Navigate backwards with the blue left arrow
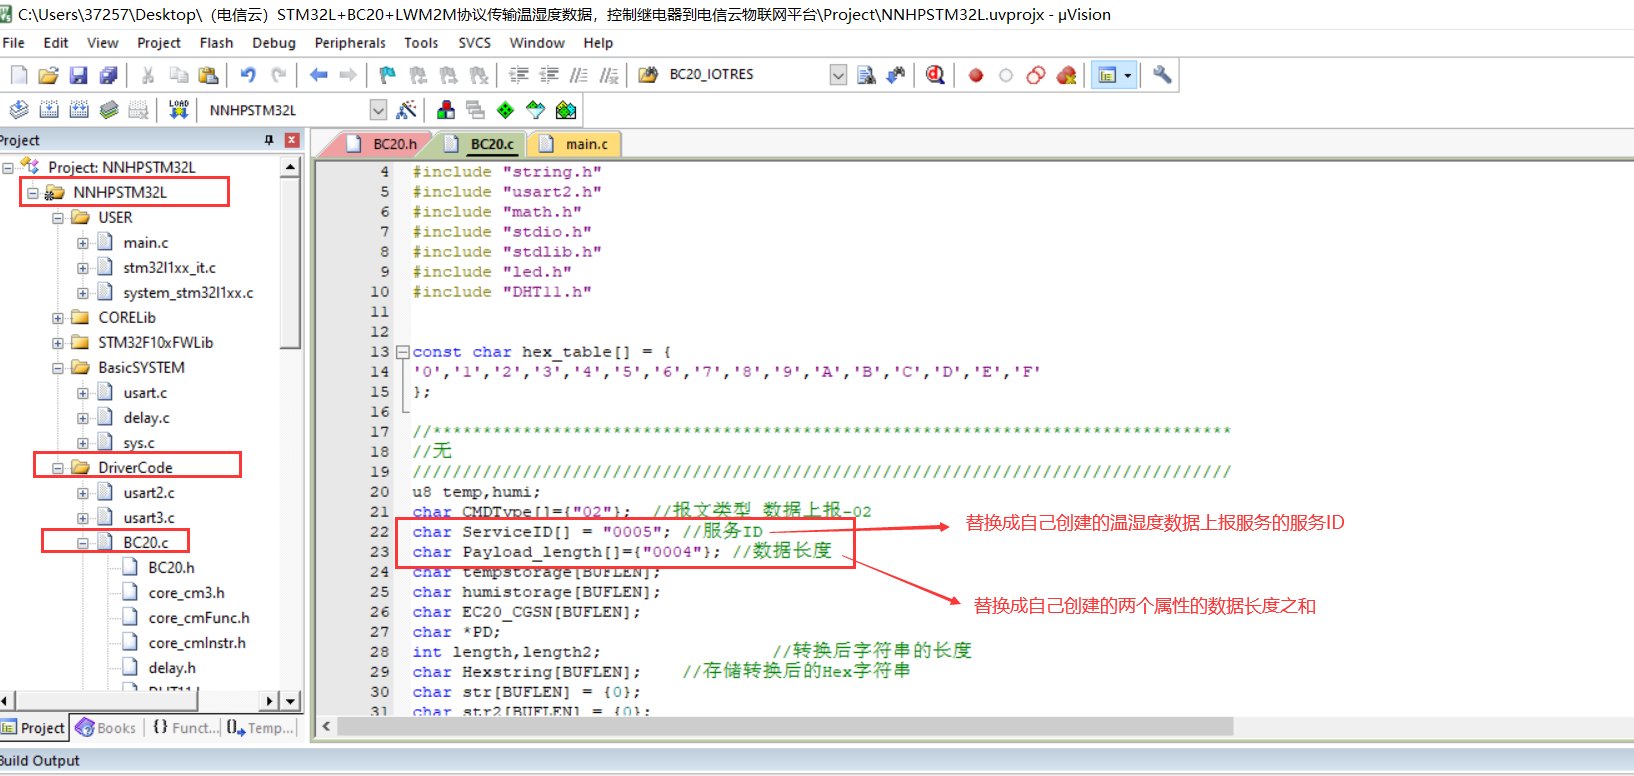Screen dimensions: 1634x776 pyautogui.click(x=319, y=75)
